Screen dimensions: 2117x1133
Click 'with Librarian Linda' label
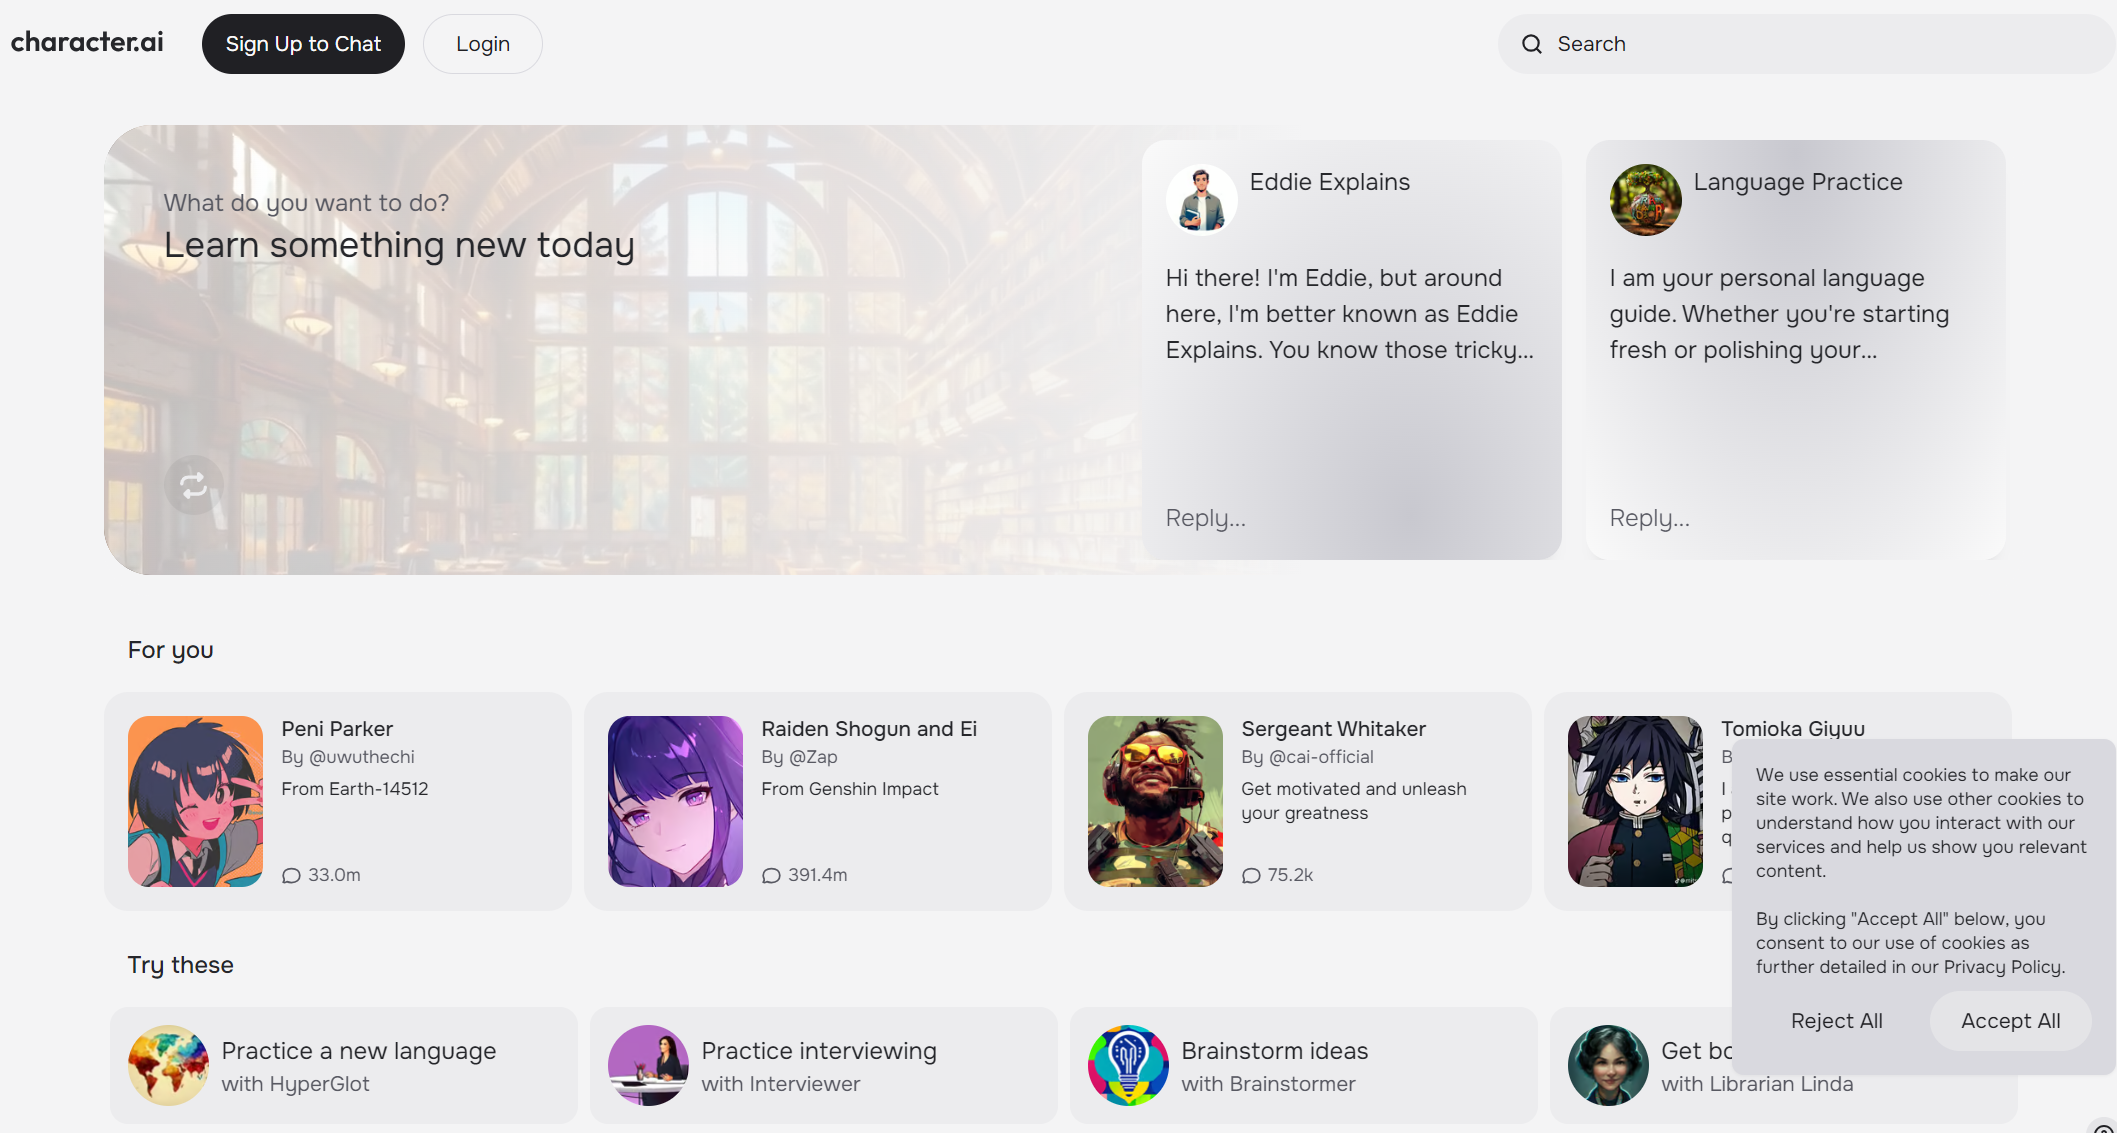1757,1084
